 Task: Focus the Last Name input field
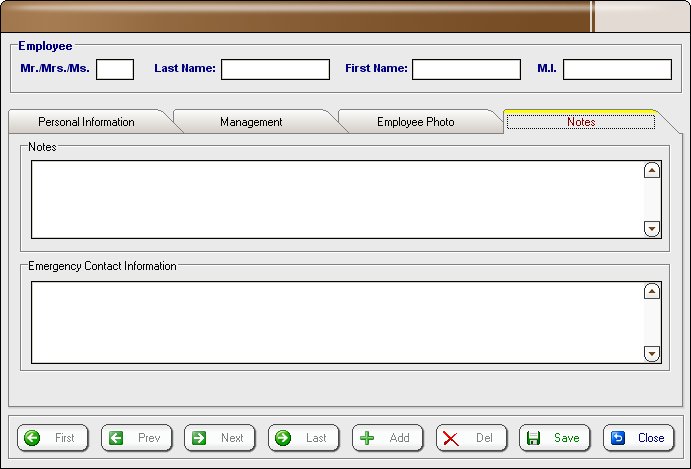click(x=275, y=70)
